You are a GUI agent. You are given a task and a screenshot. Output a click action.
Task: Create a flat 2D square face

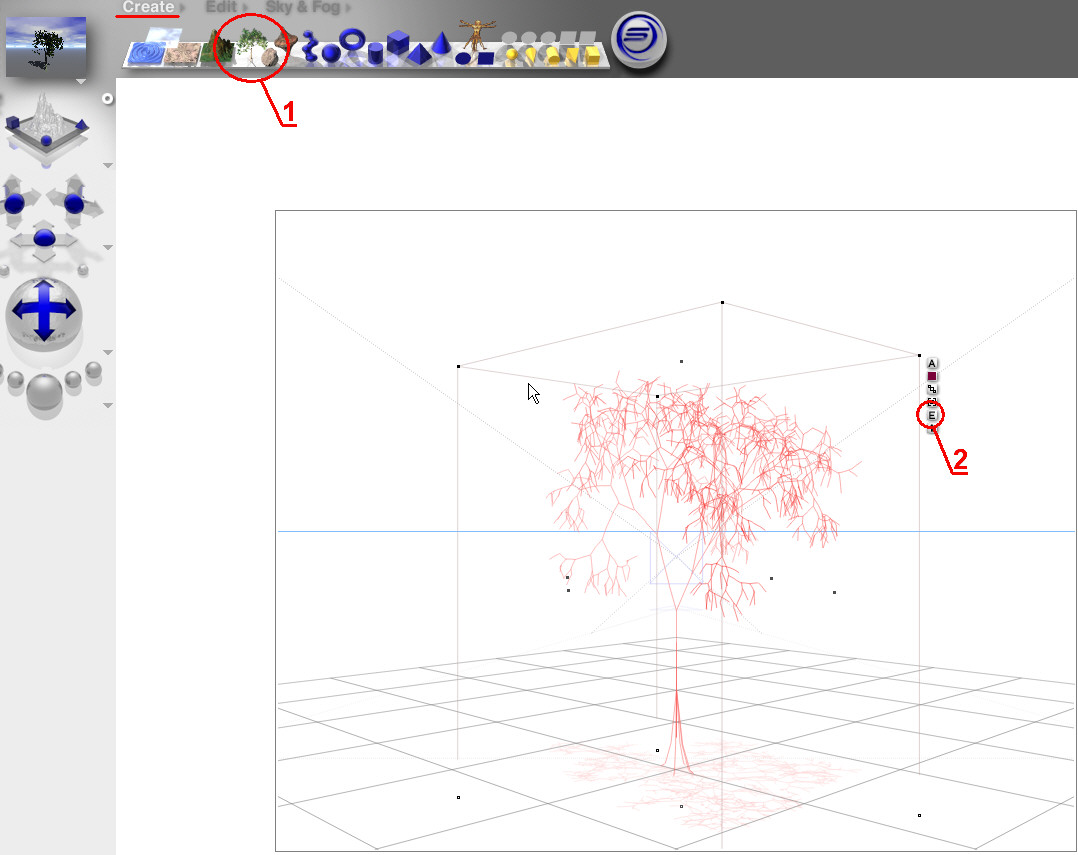point(486,58)
